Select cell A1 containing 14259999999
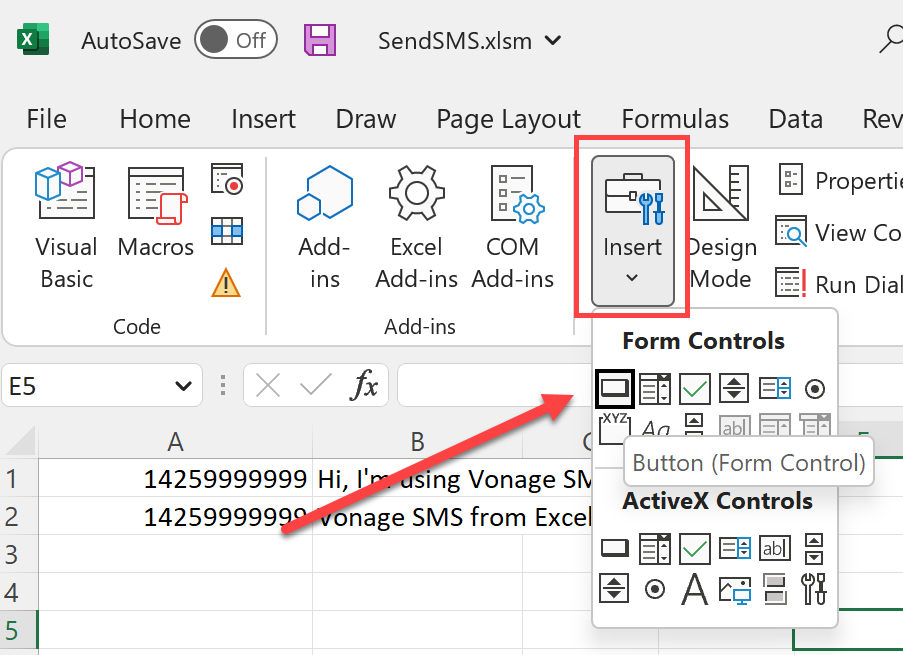This screenshot has width=903, height=655. point(175,479)
